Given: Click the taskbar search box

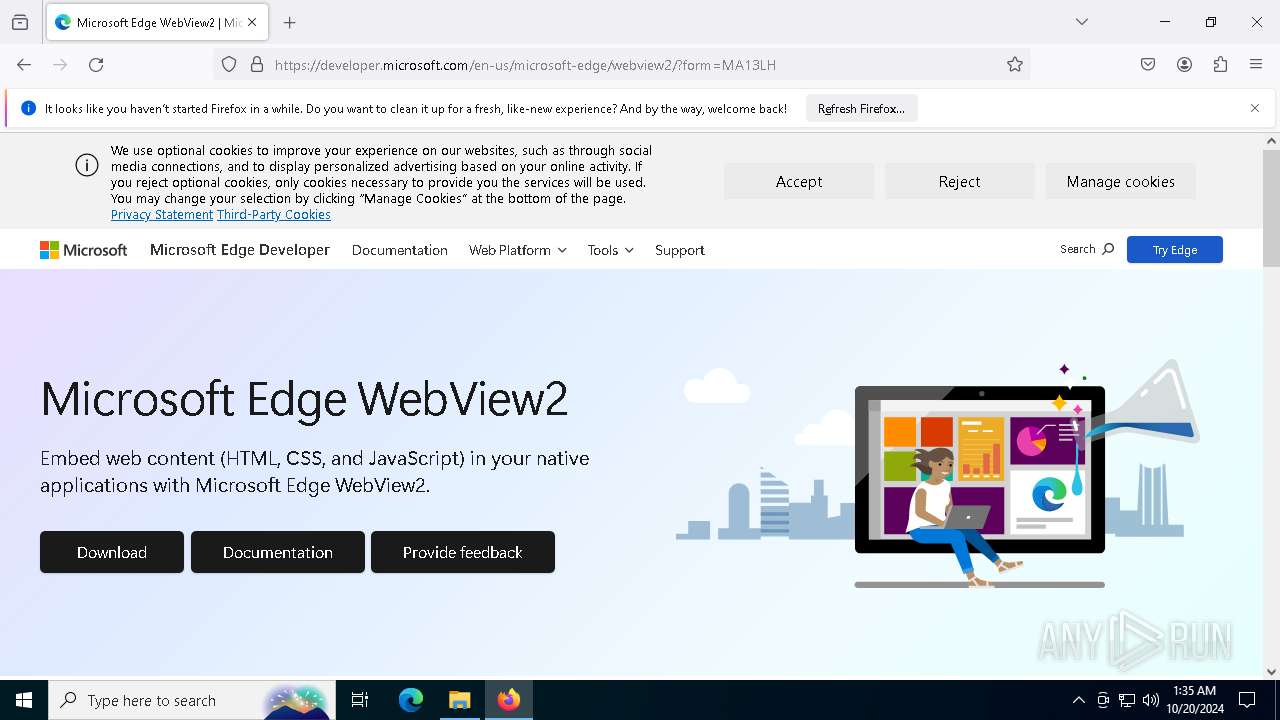Looking at the screenshot, I should (190, 700).
